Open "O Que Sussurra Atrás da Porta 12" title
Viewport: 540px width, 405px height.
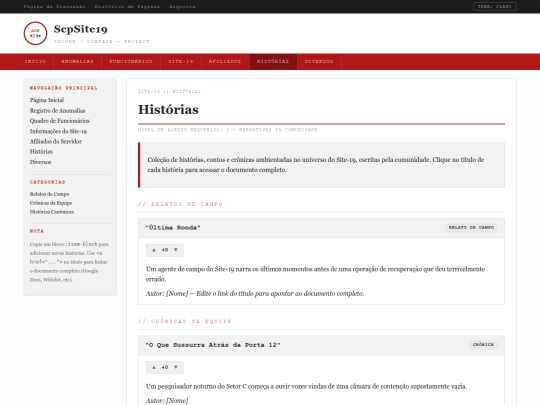213,345
